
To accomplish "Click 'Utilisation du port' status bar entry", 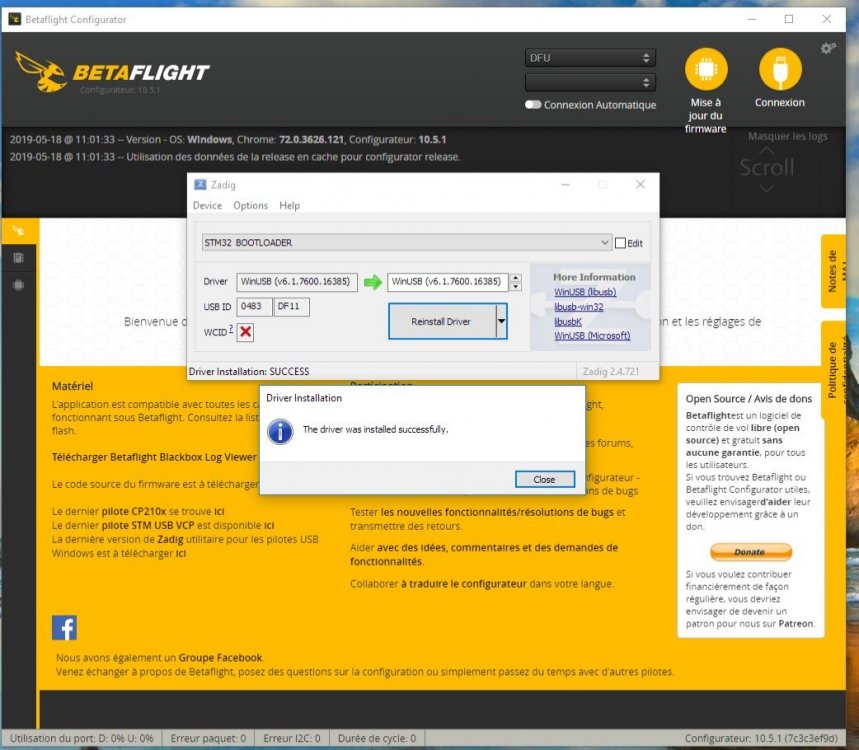I will (82, 738).
